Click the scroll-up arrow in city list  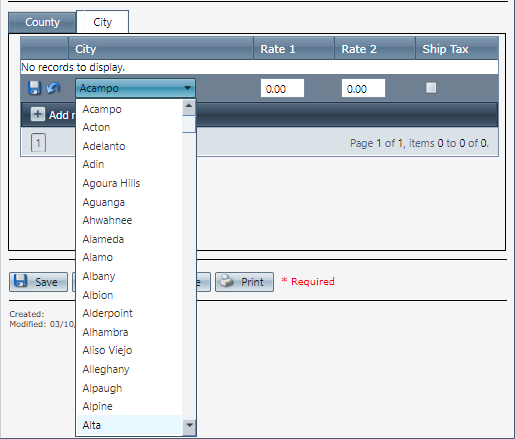click(189, 106)
